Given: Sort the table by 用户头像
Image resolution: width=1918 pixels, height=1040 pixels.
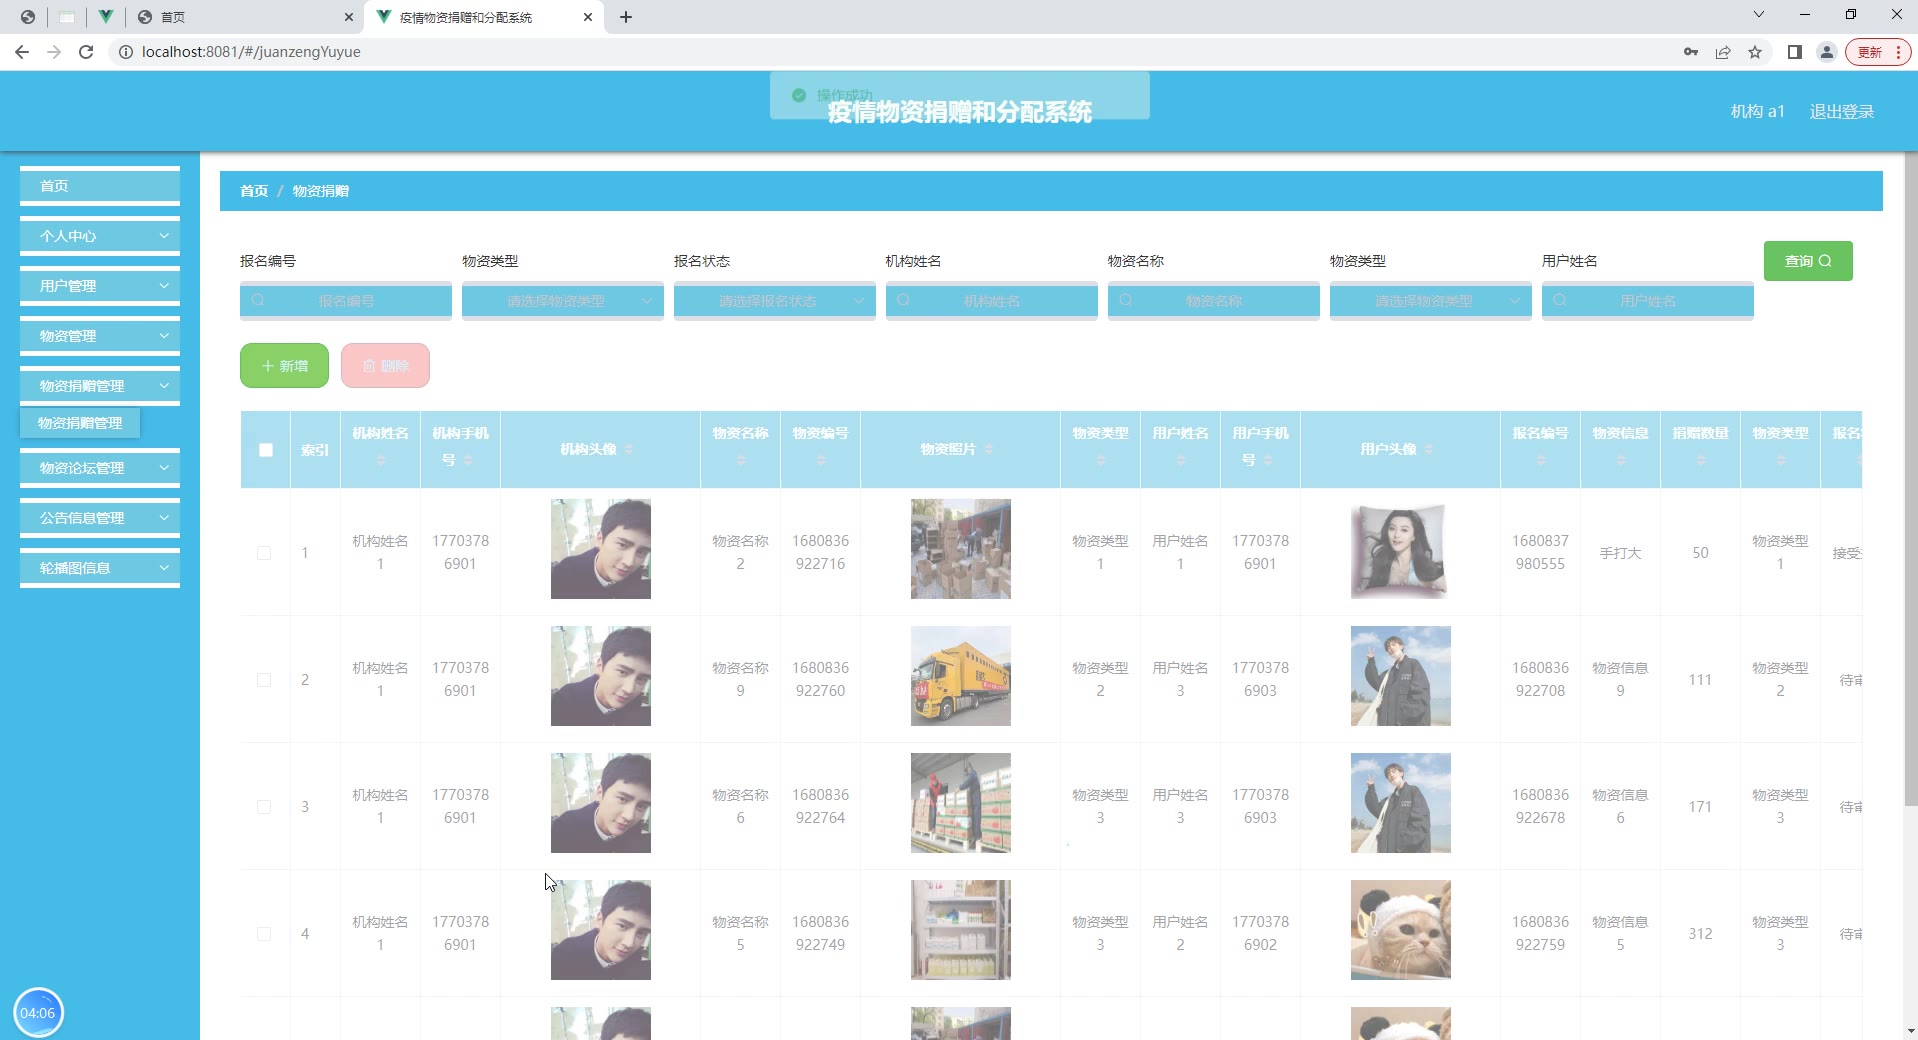Looking at the screenshot, I should [x=1428, y=450].
